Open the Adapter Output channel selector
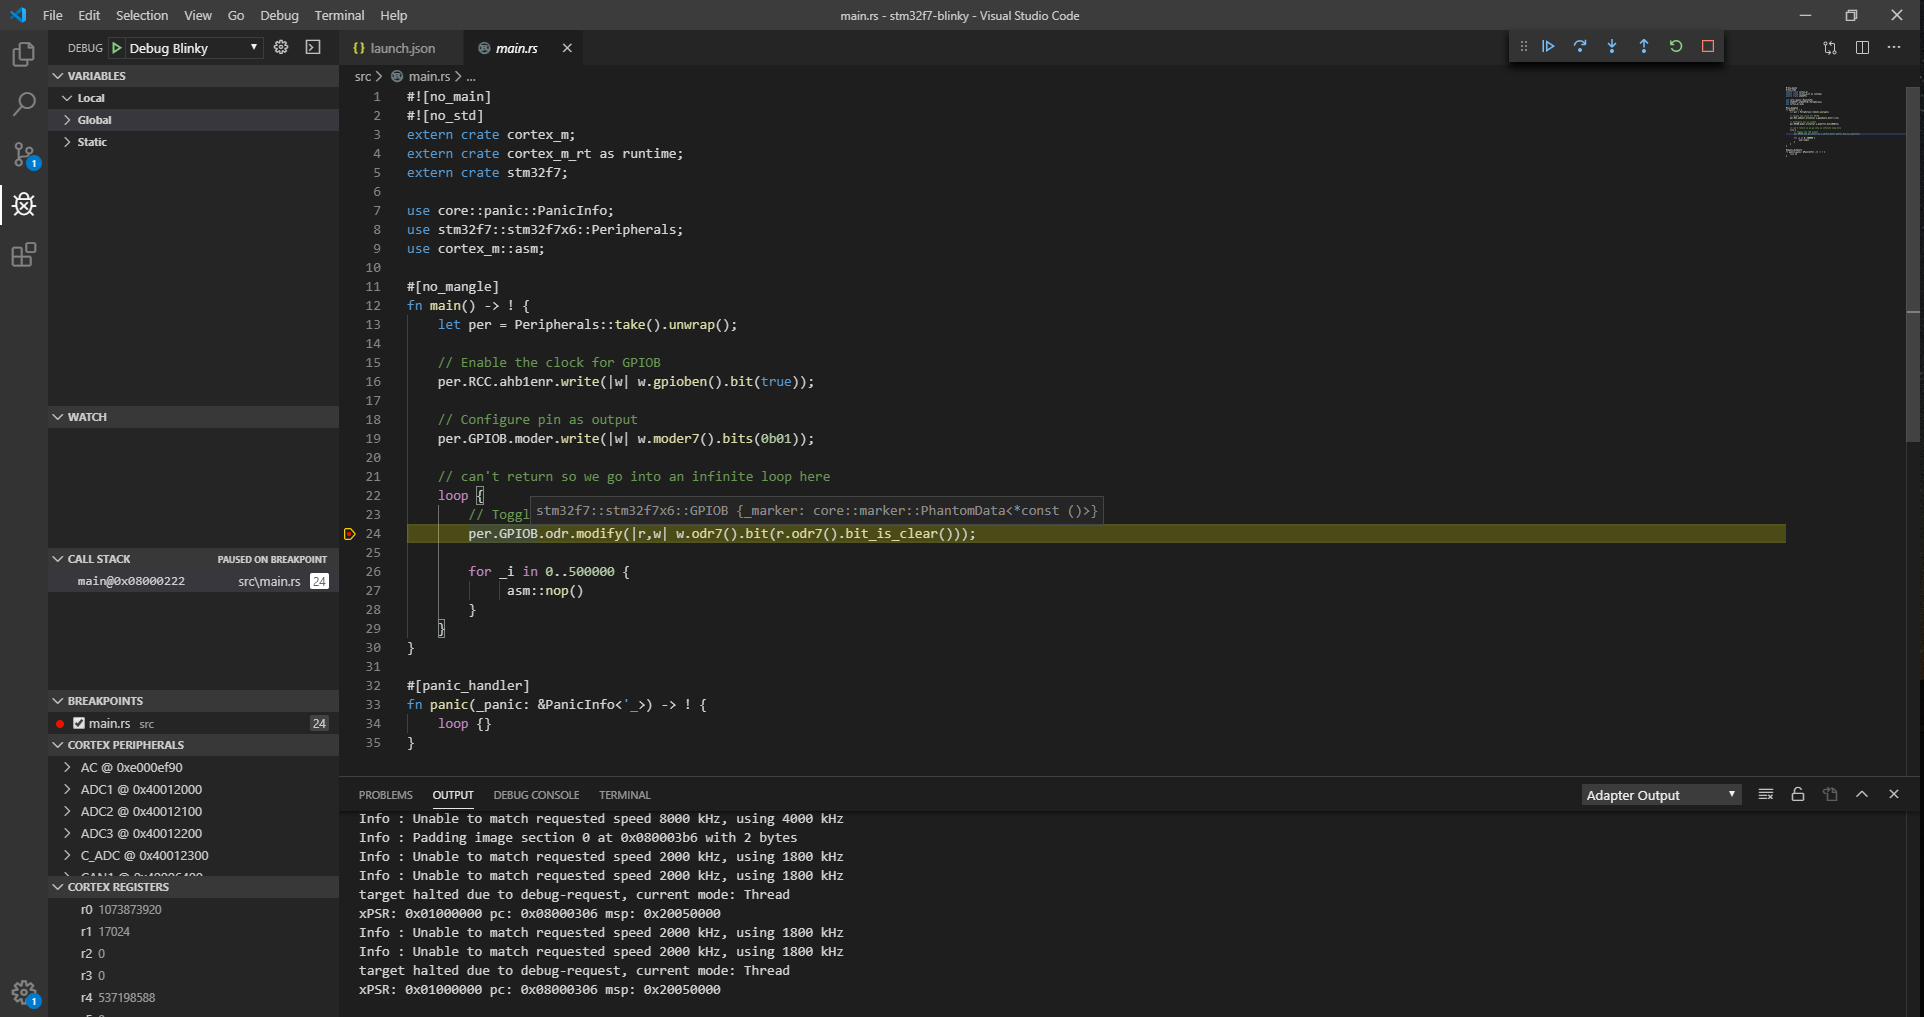The width and height of the screenshot is (1924, 1017). (x=1660, y=794)
